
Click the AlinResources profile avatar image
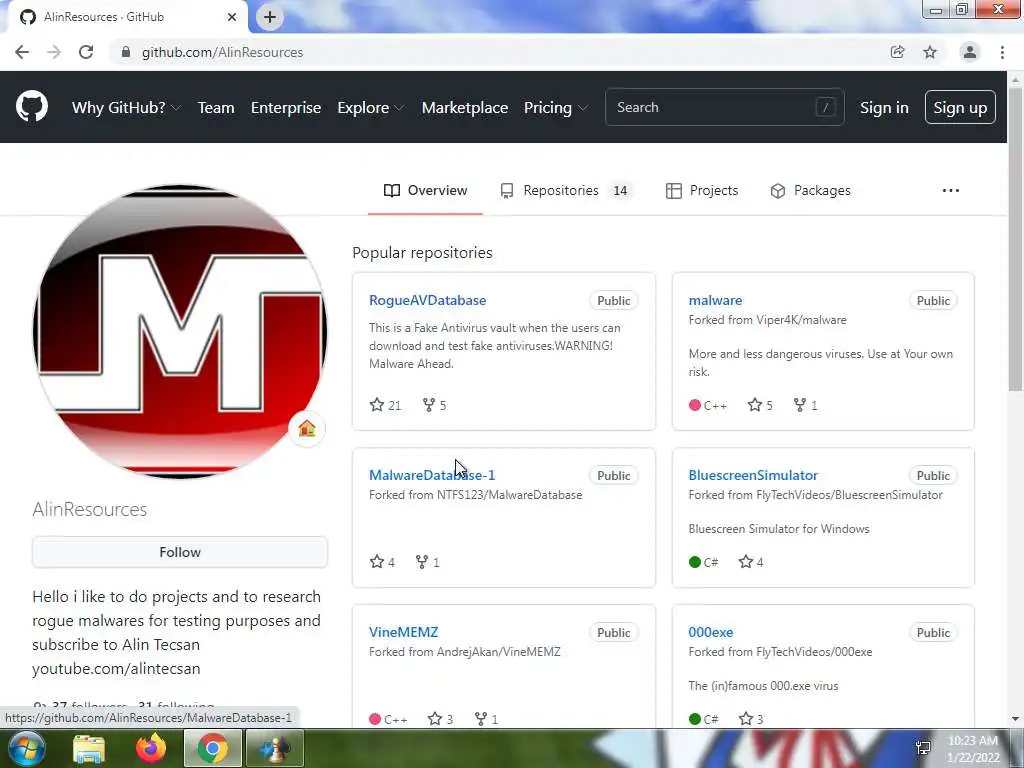tap(180, 332)
